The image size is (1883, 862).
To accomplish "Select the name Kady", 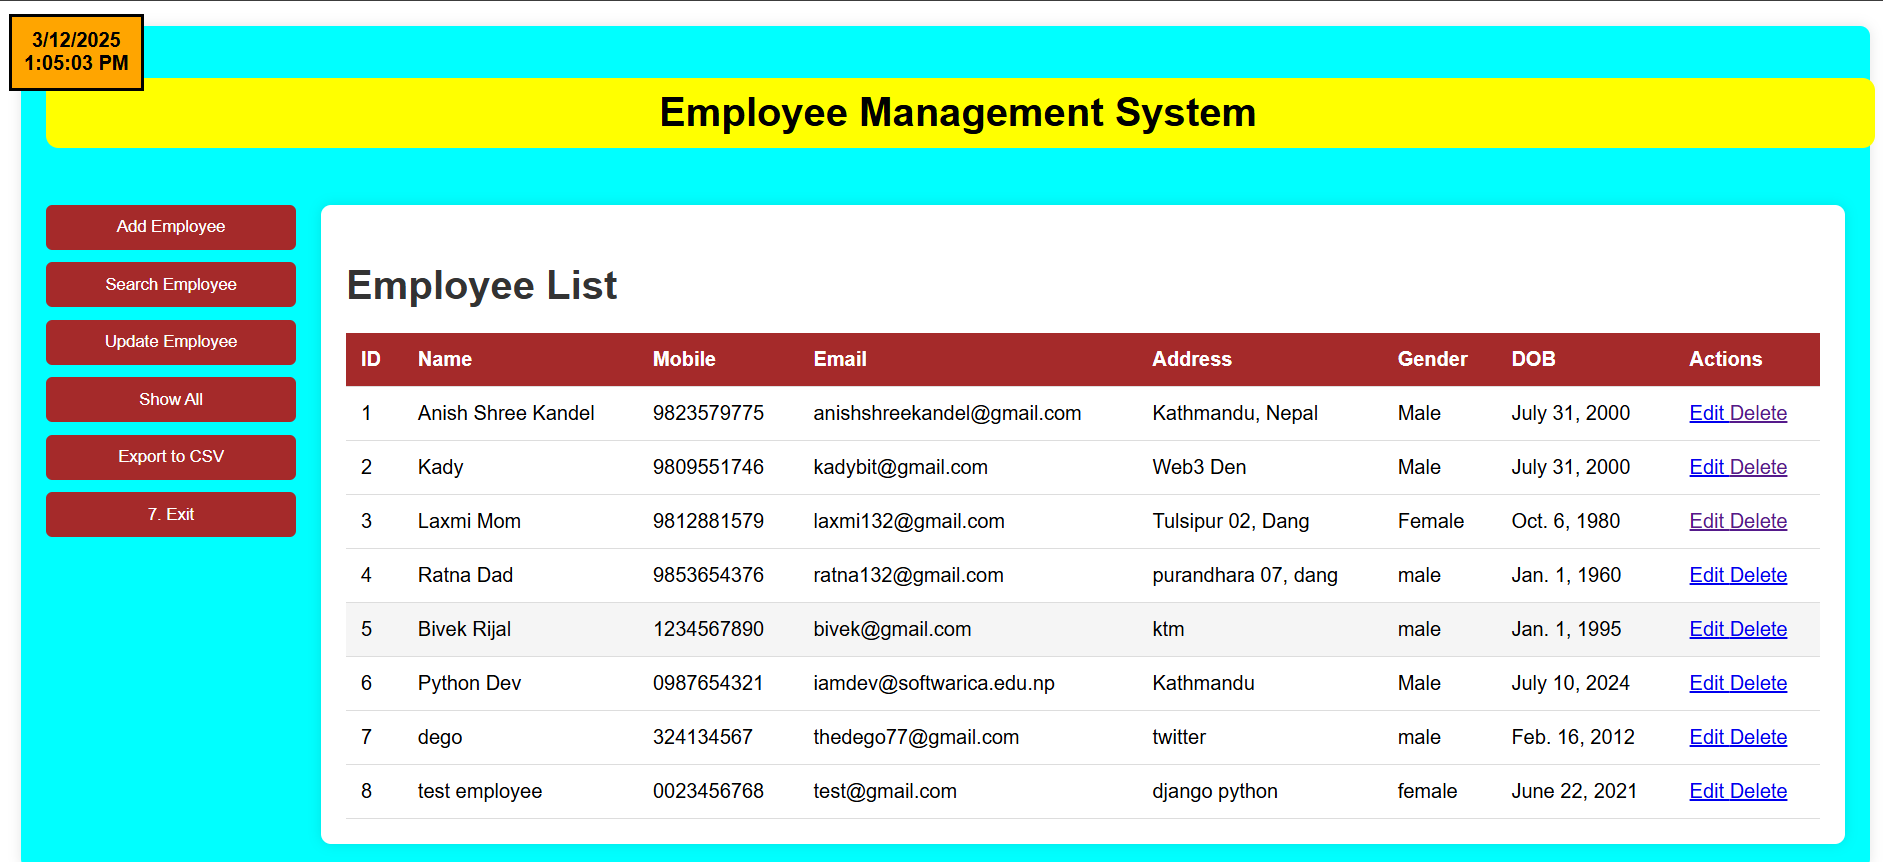I will [x=441, y=467].
